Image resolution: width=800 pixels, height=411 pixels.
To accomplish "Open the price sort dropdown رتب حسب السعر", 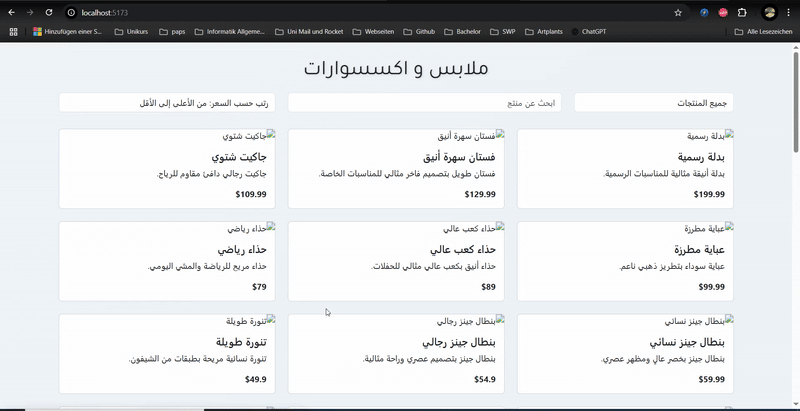I will 167,103.
